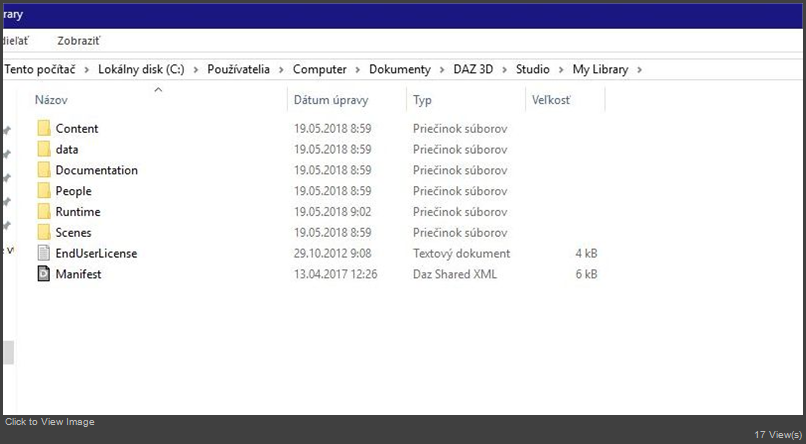Screen dimensions: 806x444
Task: Click the 17 View(s) counter
Action: pos(778,435)
